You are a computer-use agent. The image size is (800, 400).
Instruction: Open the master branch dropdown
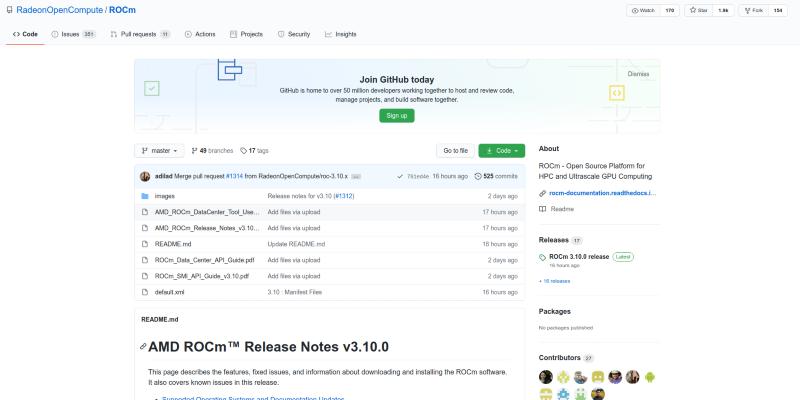click(x=159, y=151)
